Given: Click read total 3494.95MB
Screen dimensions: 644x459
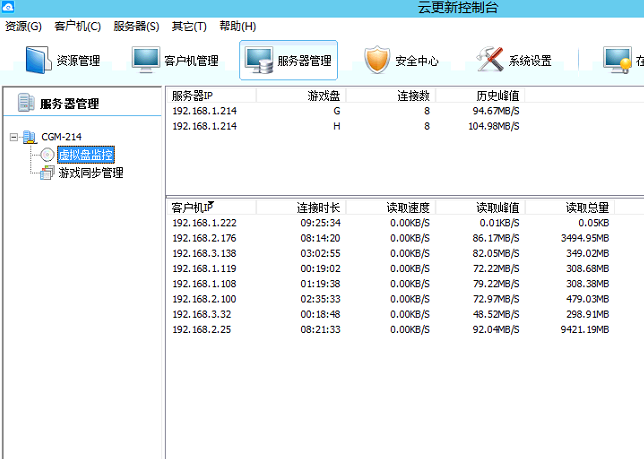Looking at the screenshot, I should (585, 238).
